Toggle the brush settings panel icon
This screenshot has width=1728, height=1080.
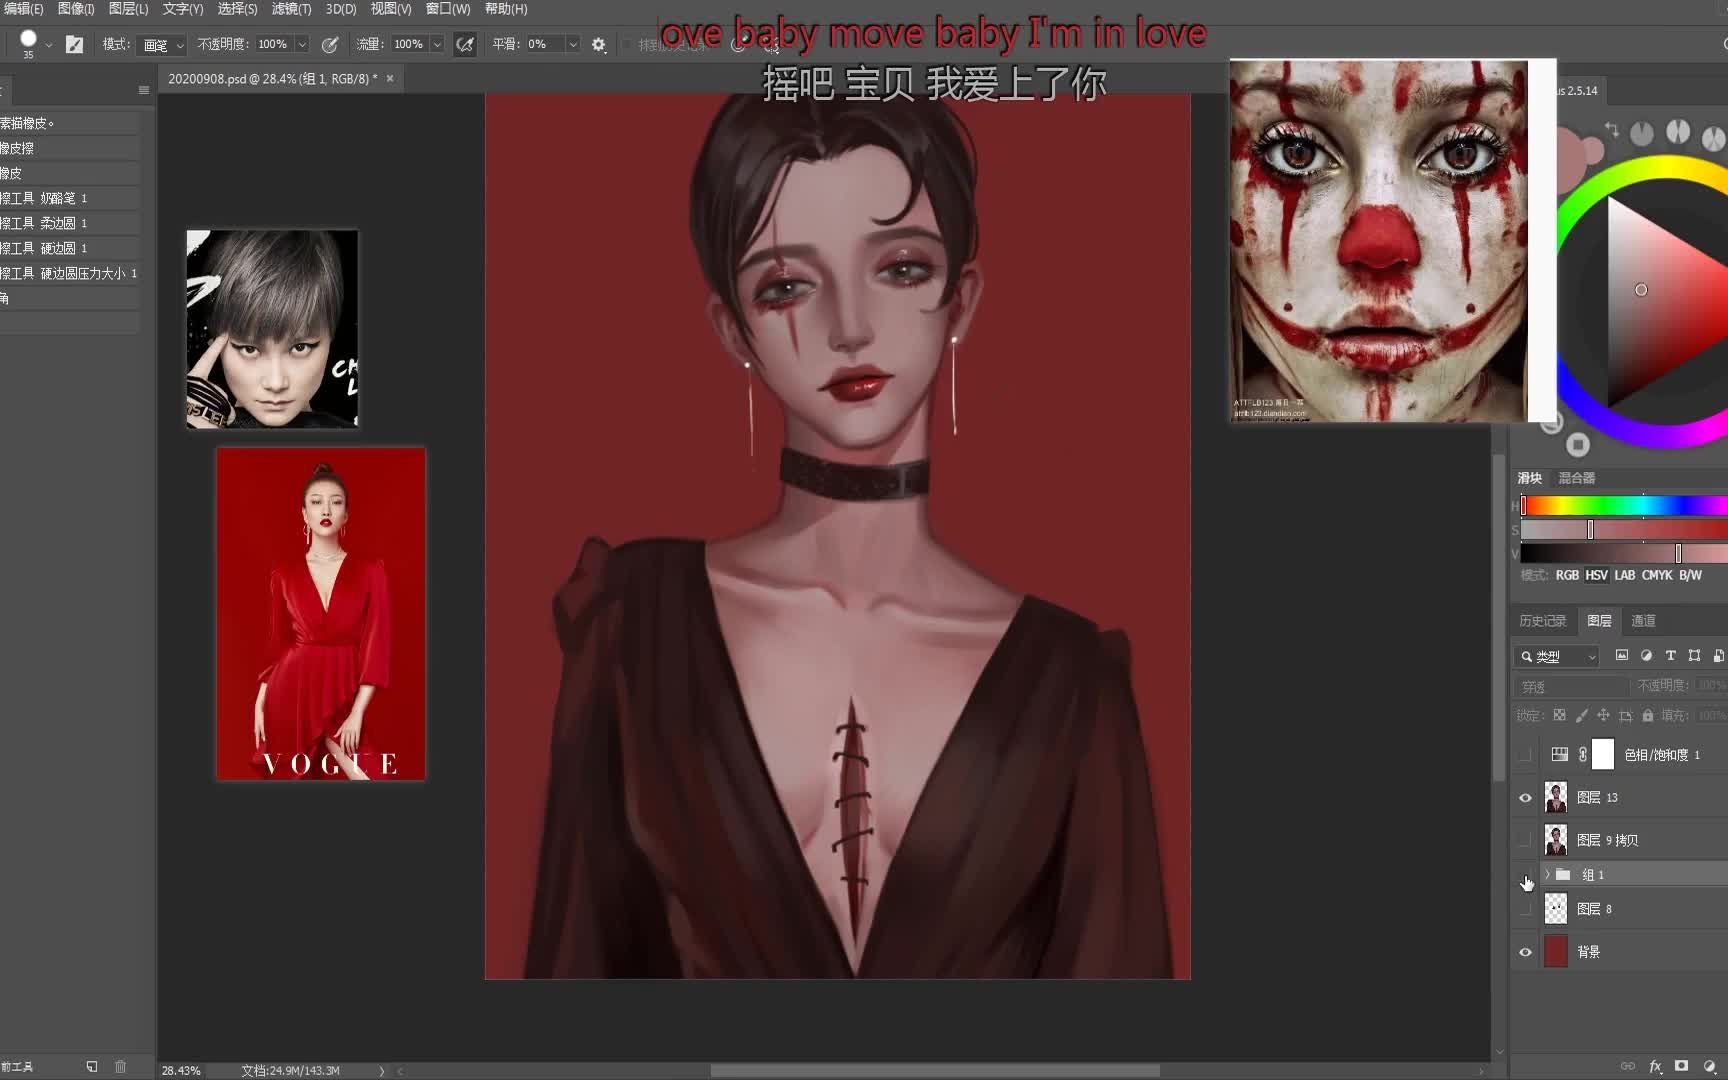coord(74,44)
